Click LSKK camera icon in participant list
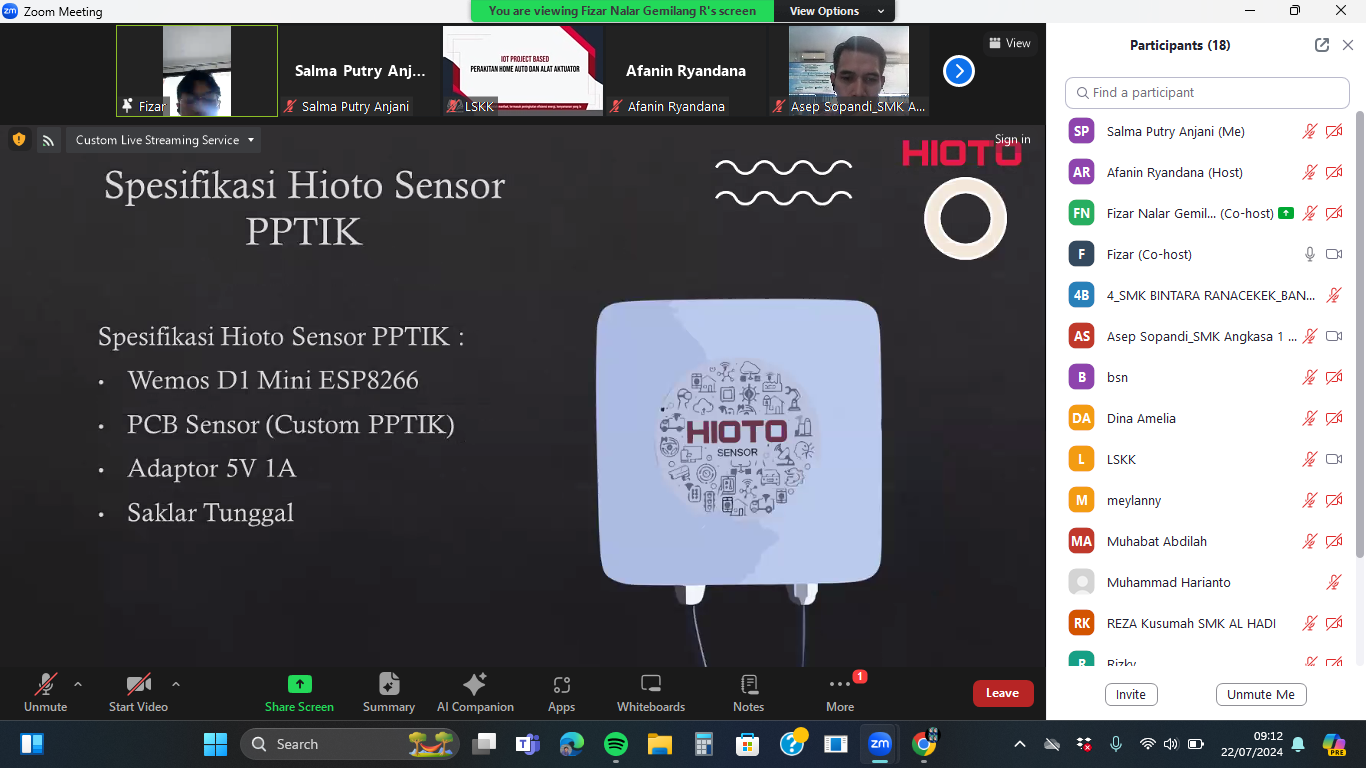This screenshot has width=1366, height=768. pos(1334,459)
